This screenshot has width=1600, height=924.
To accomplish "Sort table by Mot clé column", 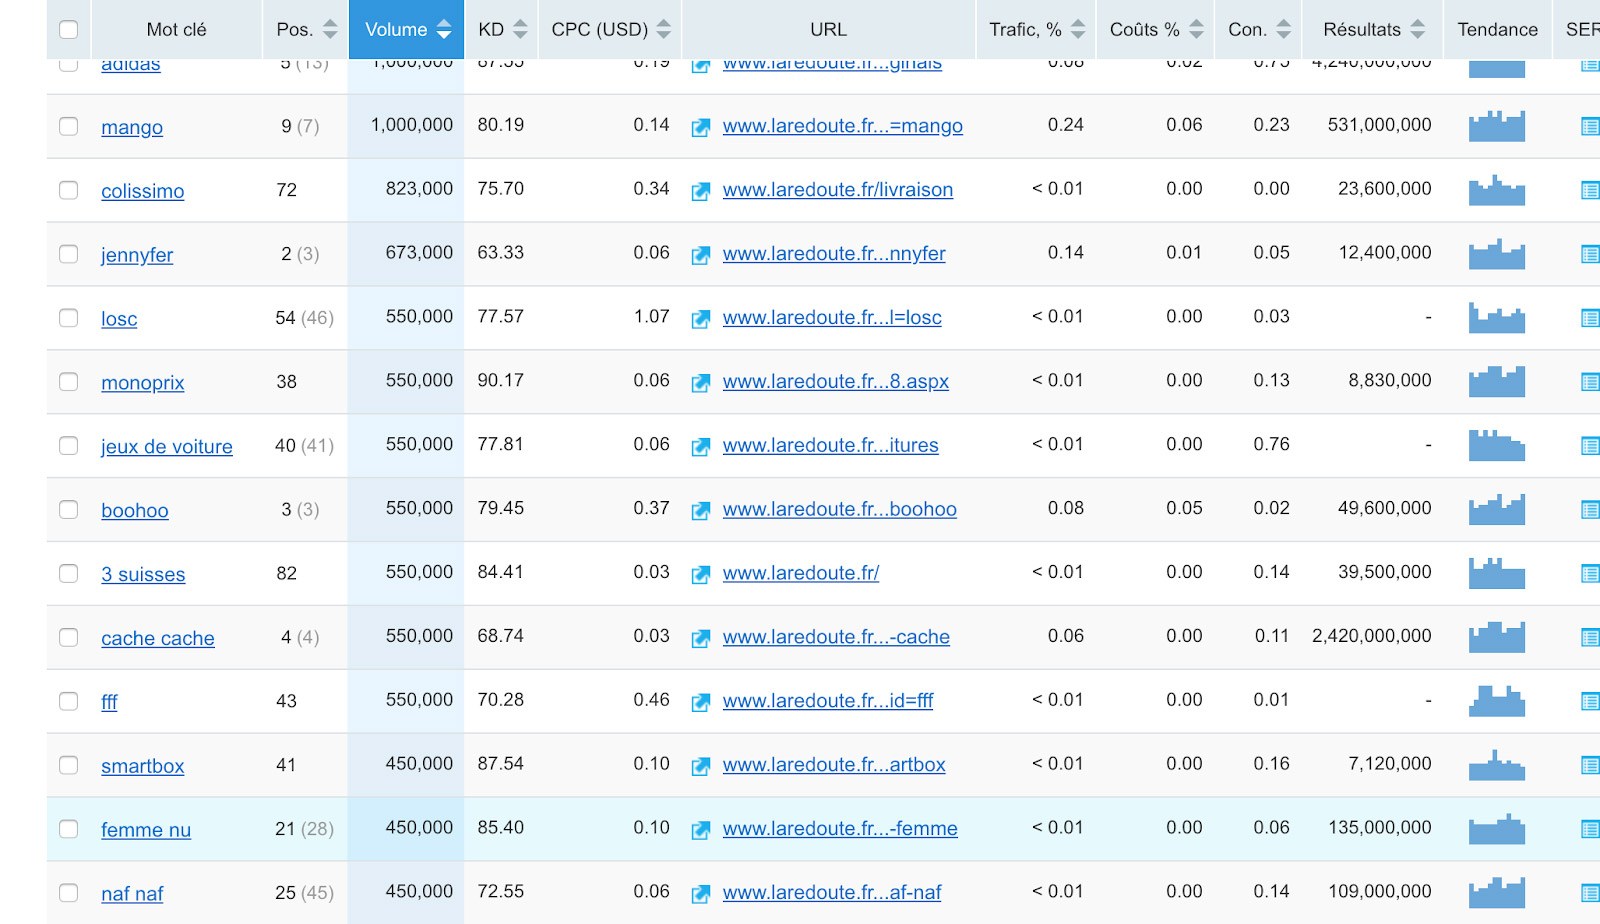I will (176, 30).
